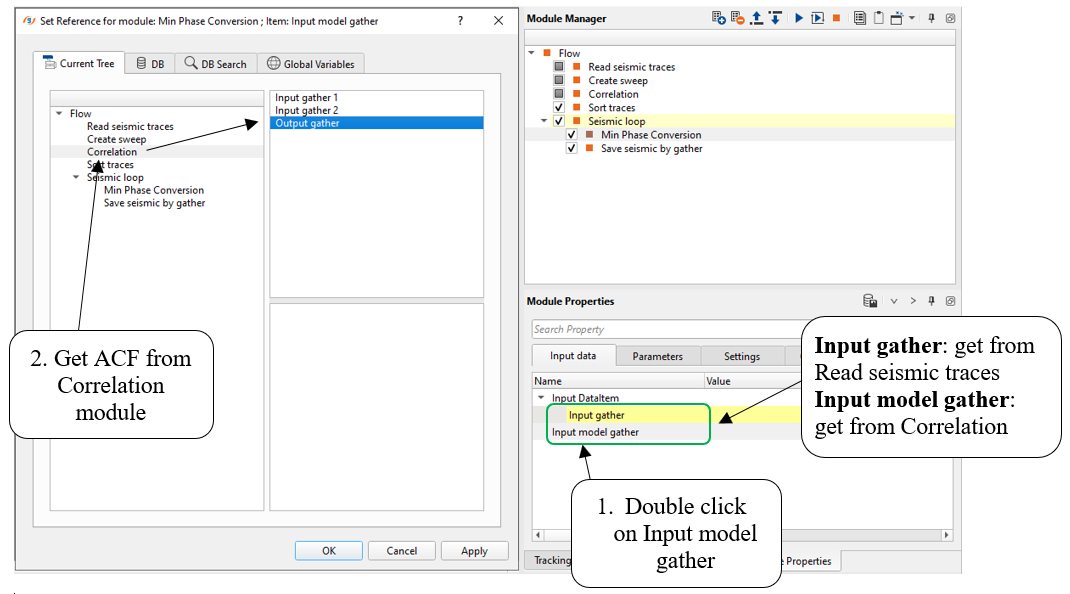Image resolution: width=1070 pixels, height=594 pixels.
Task: Toggle the Min Phase Conversion checkbox
Action: [x=572, y=135]
